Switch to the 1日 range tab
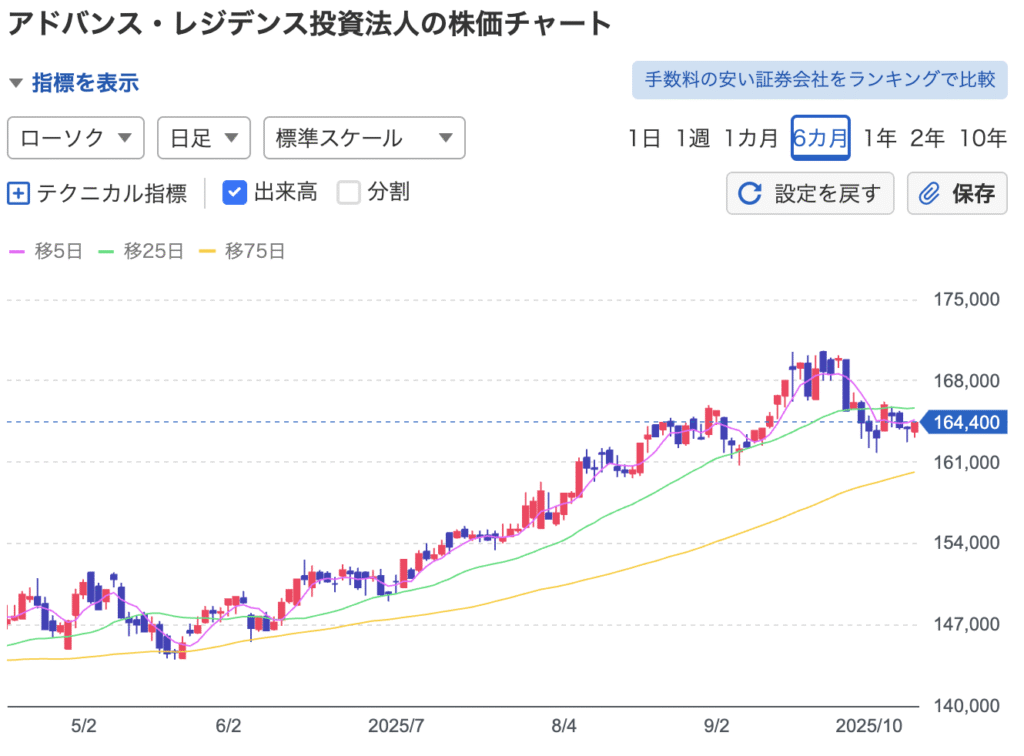The width and height of the screenshot is (1024, 756). [x=645, y=138]
